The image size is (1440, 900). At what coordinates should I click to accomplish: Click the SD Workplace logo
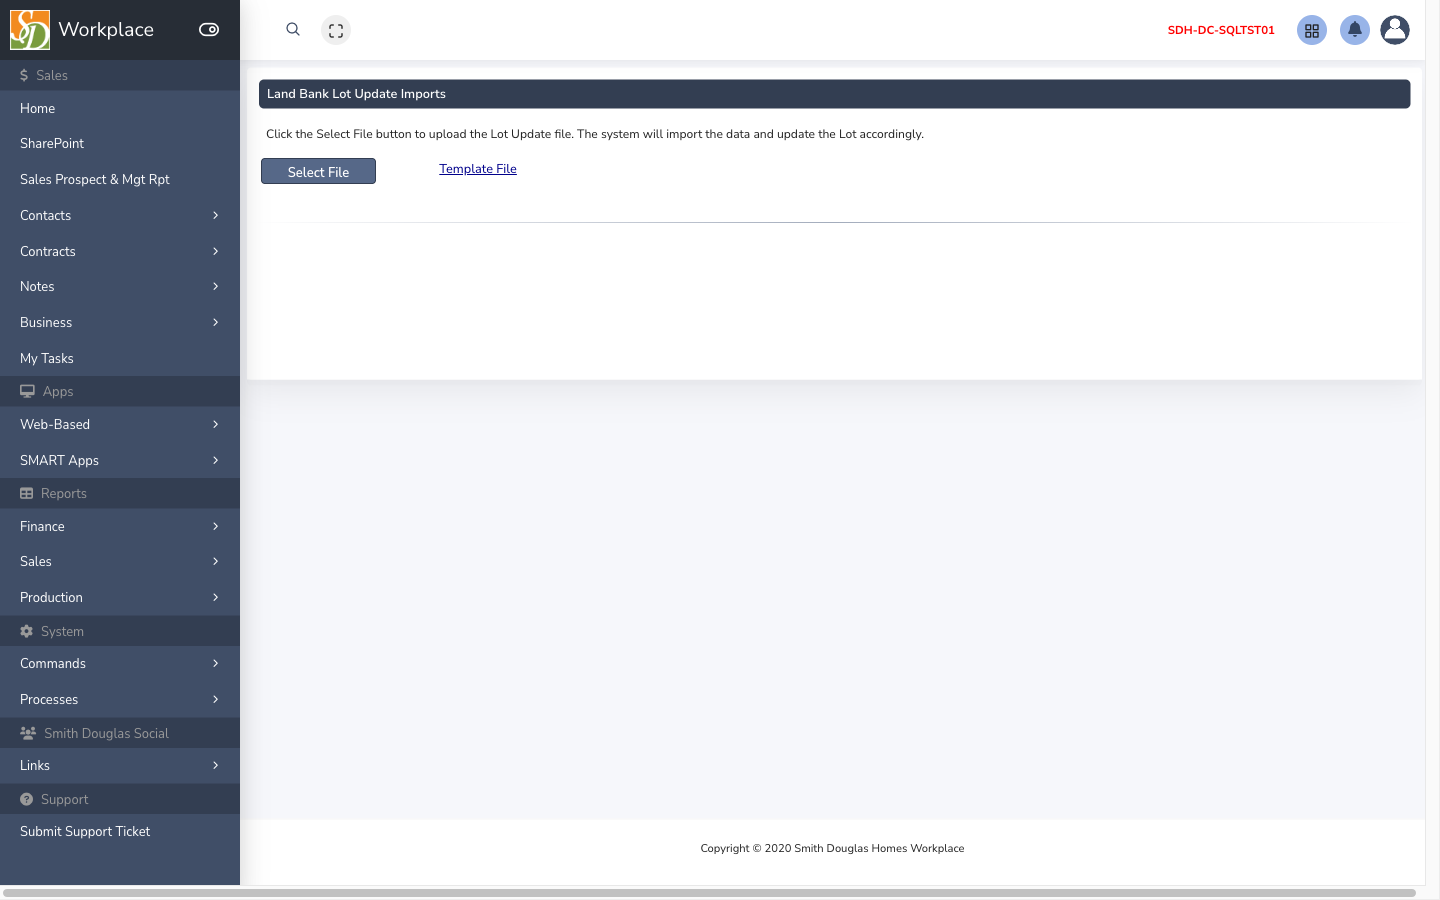30,30
